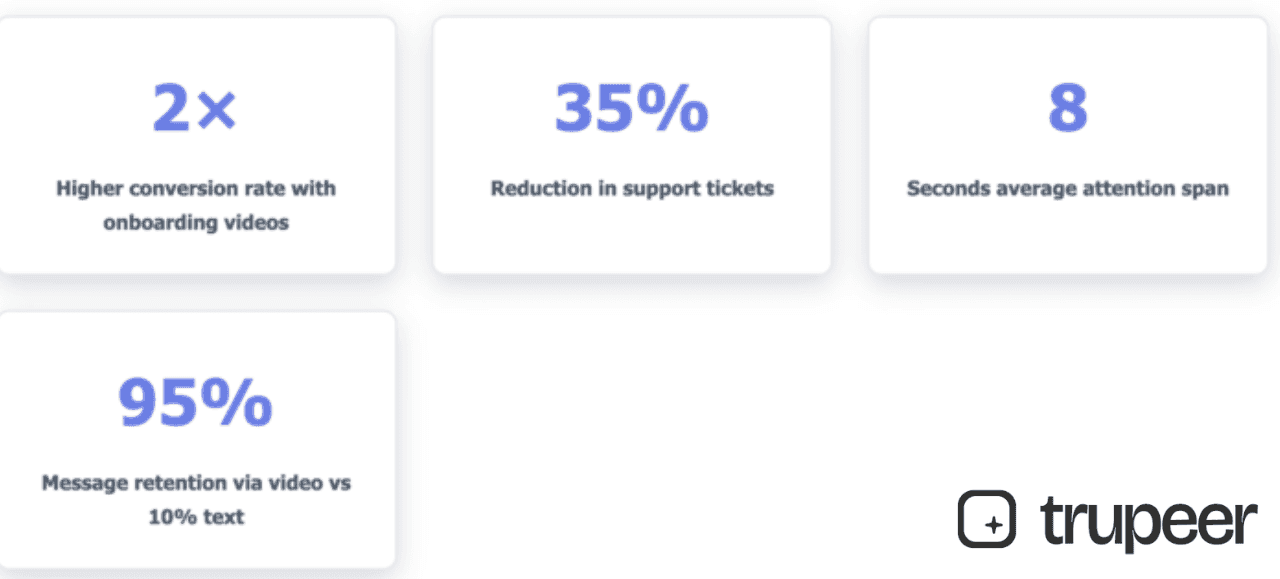Open the support tickets stat card

[x=632, y=145]
